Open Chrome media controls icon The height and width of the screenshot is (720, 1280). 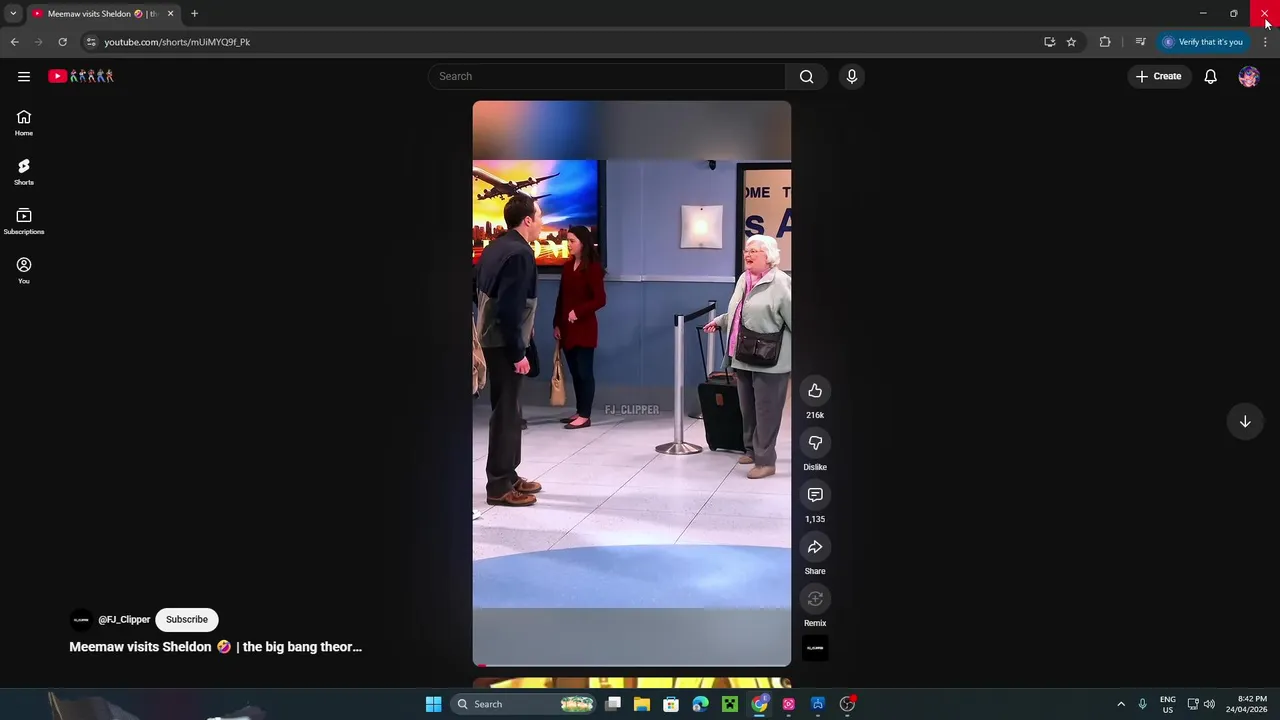pyautogui.click(x=1140, y=42)
